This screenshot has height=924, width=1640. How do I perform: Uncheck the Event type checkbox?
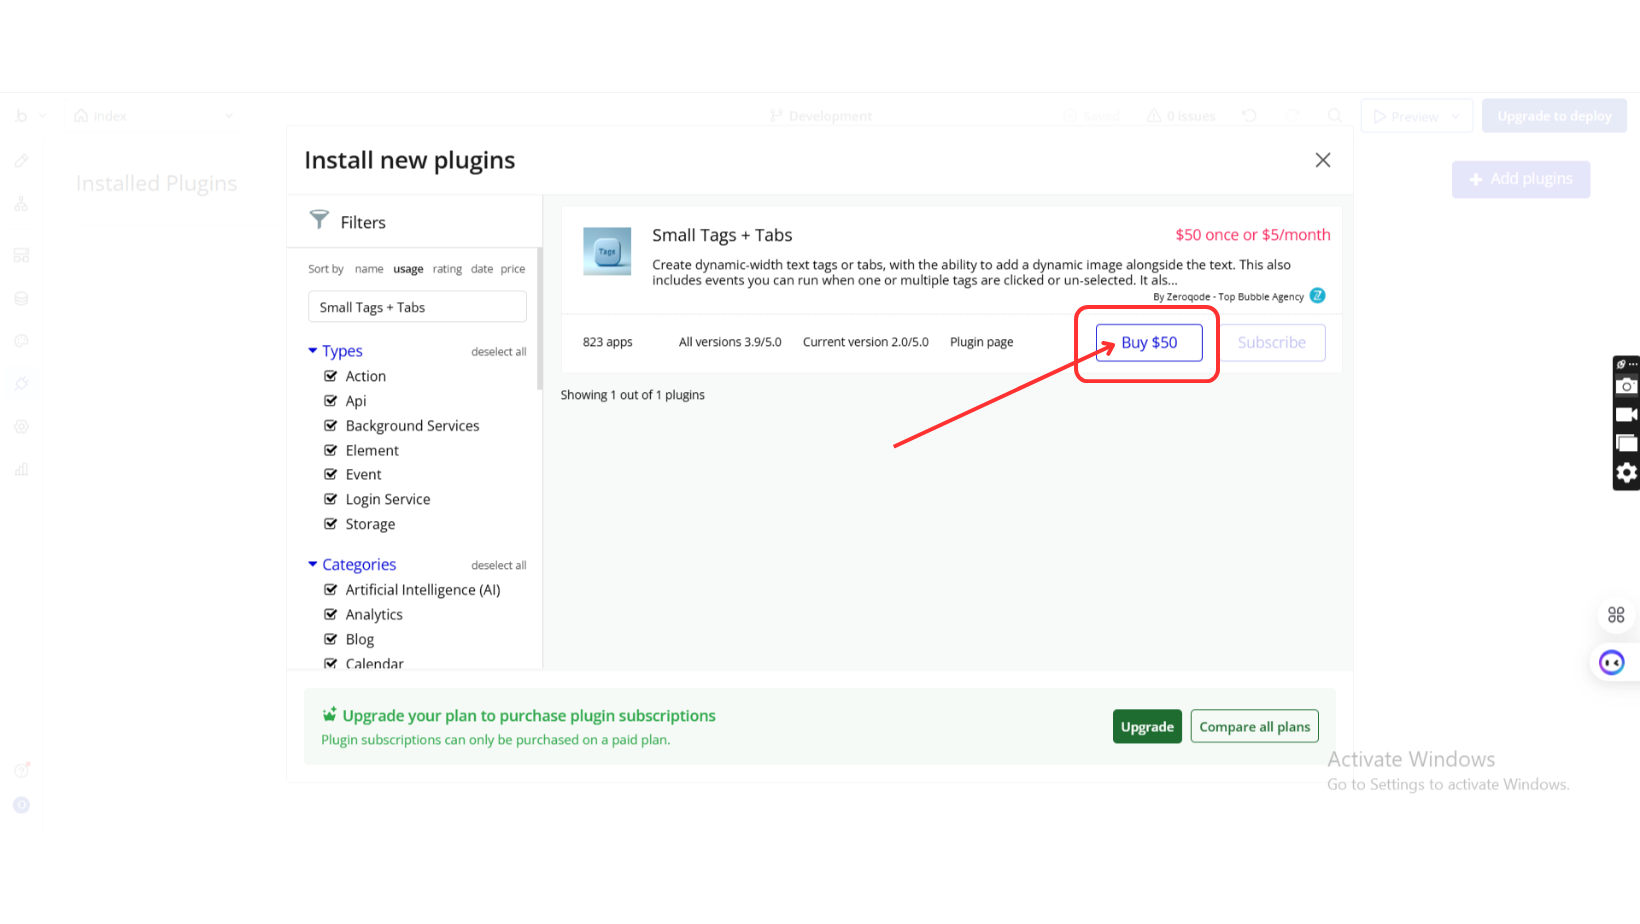pyautogui.click(x=331, y=474)
